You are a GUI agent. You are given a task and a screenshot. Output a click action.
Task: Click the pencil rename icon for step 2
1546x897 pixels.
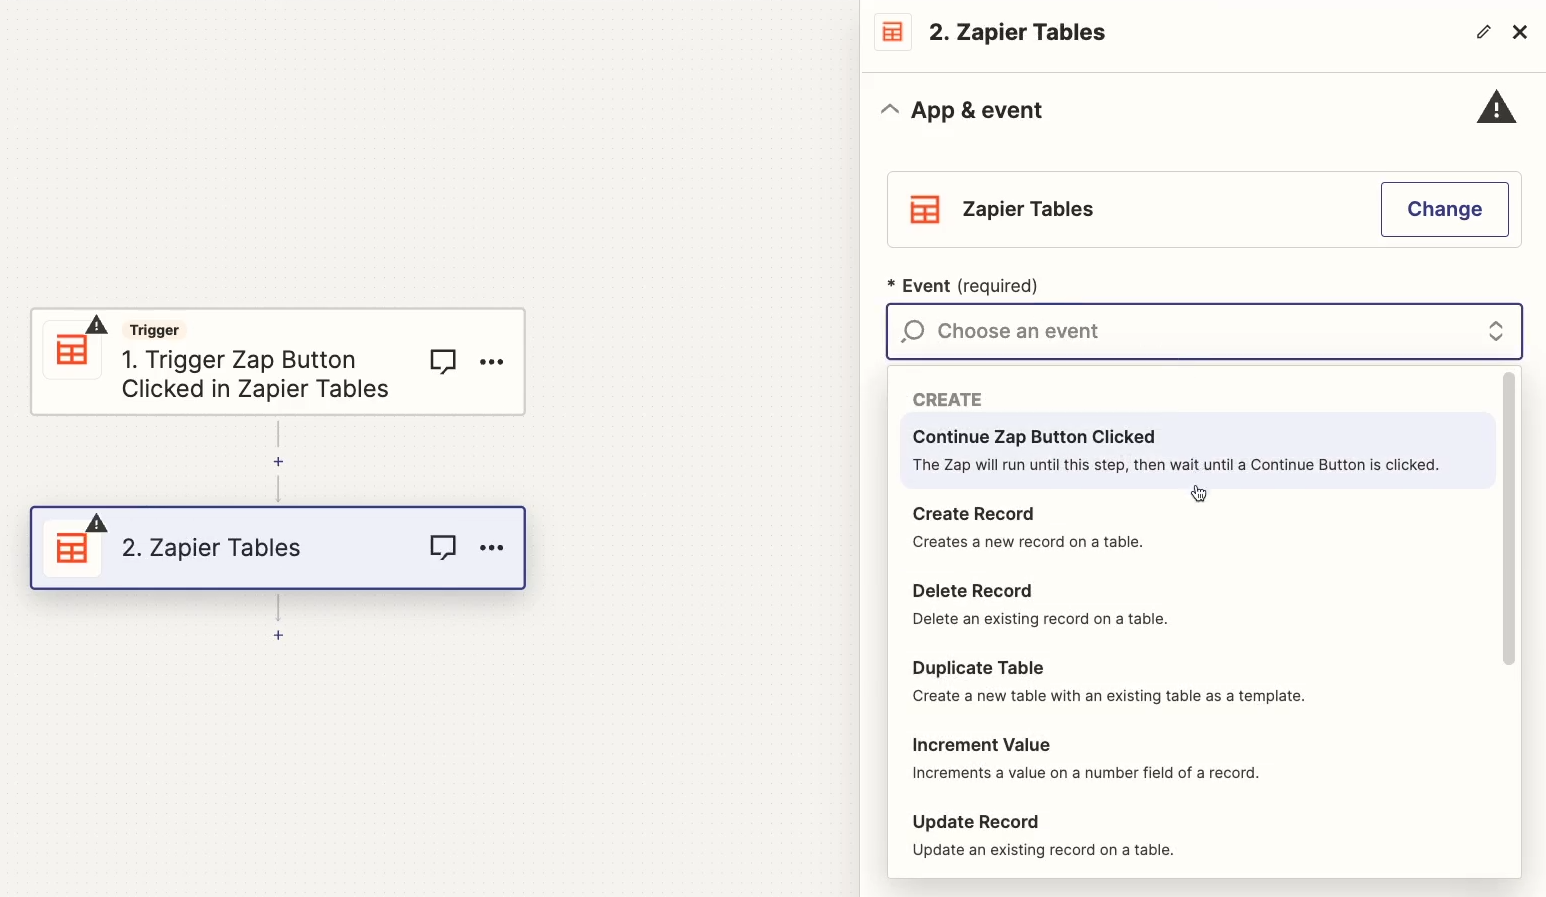[1484, 32]
